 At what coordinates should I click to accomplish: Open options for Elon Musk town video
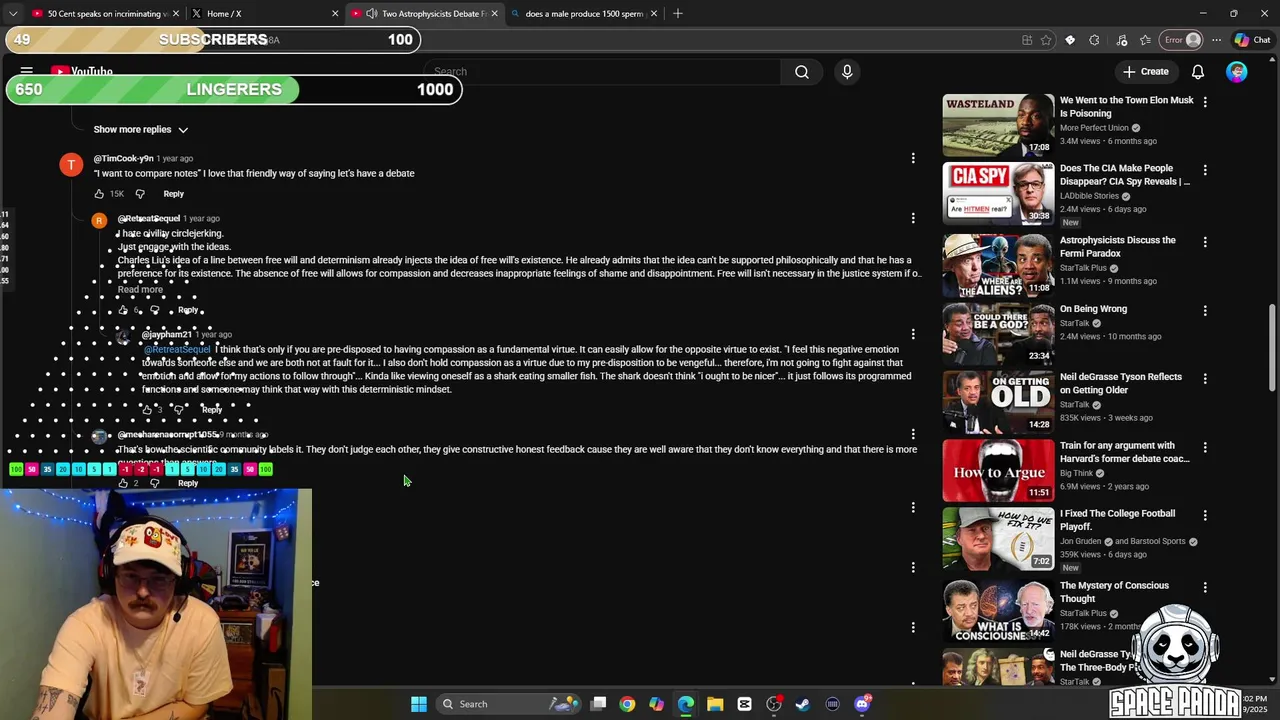point(1205,102)
